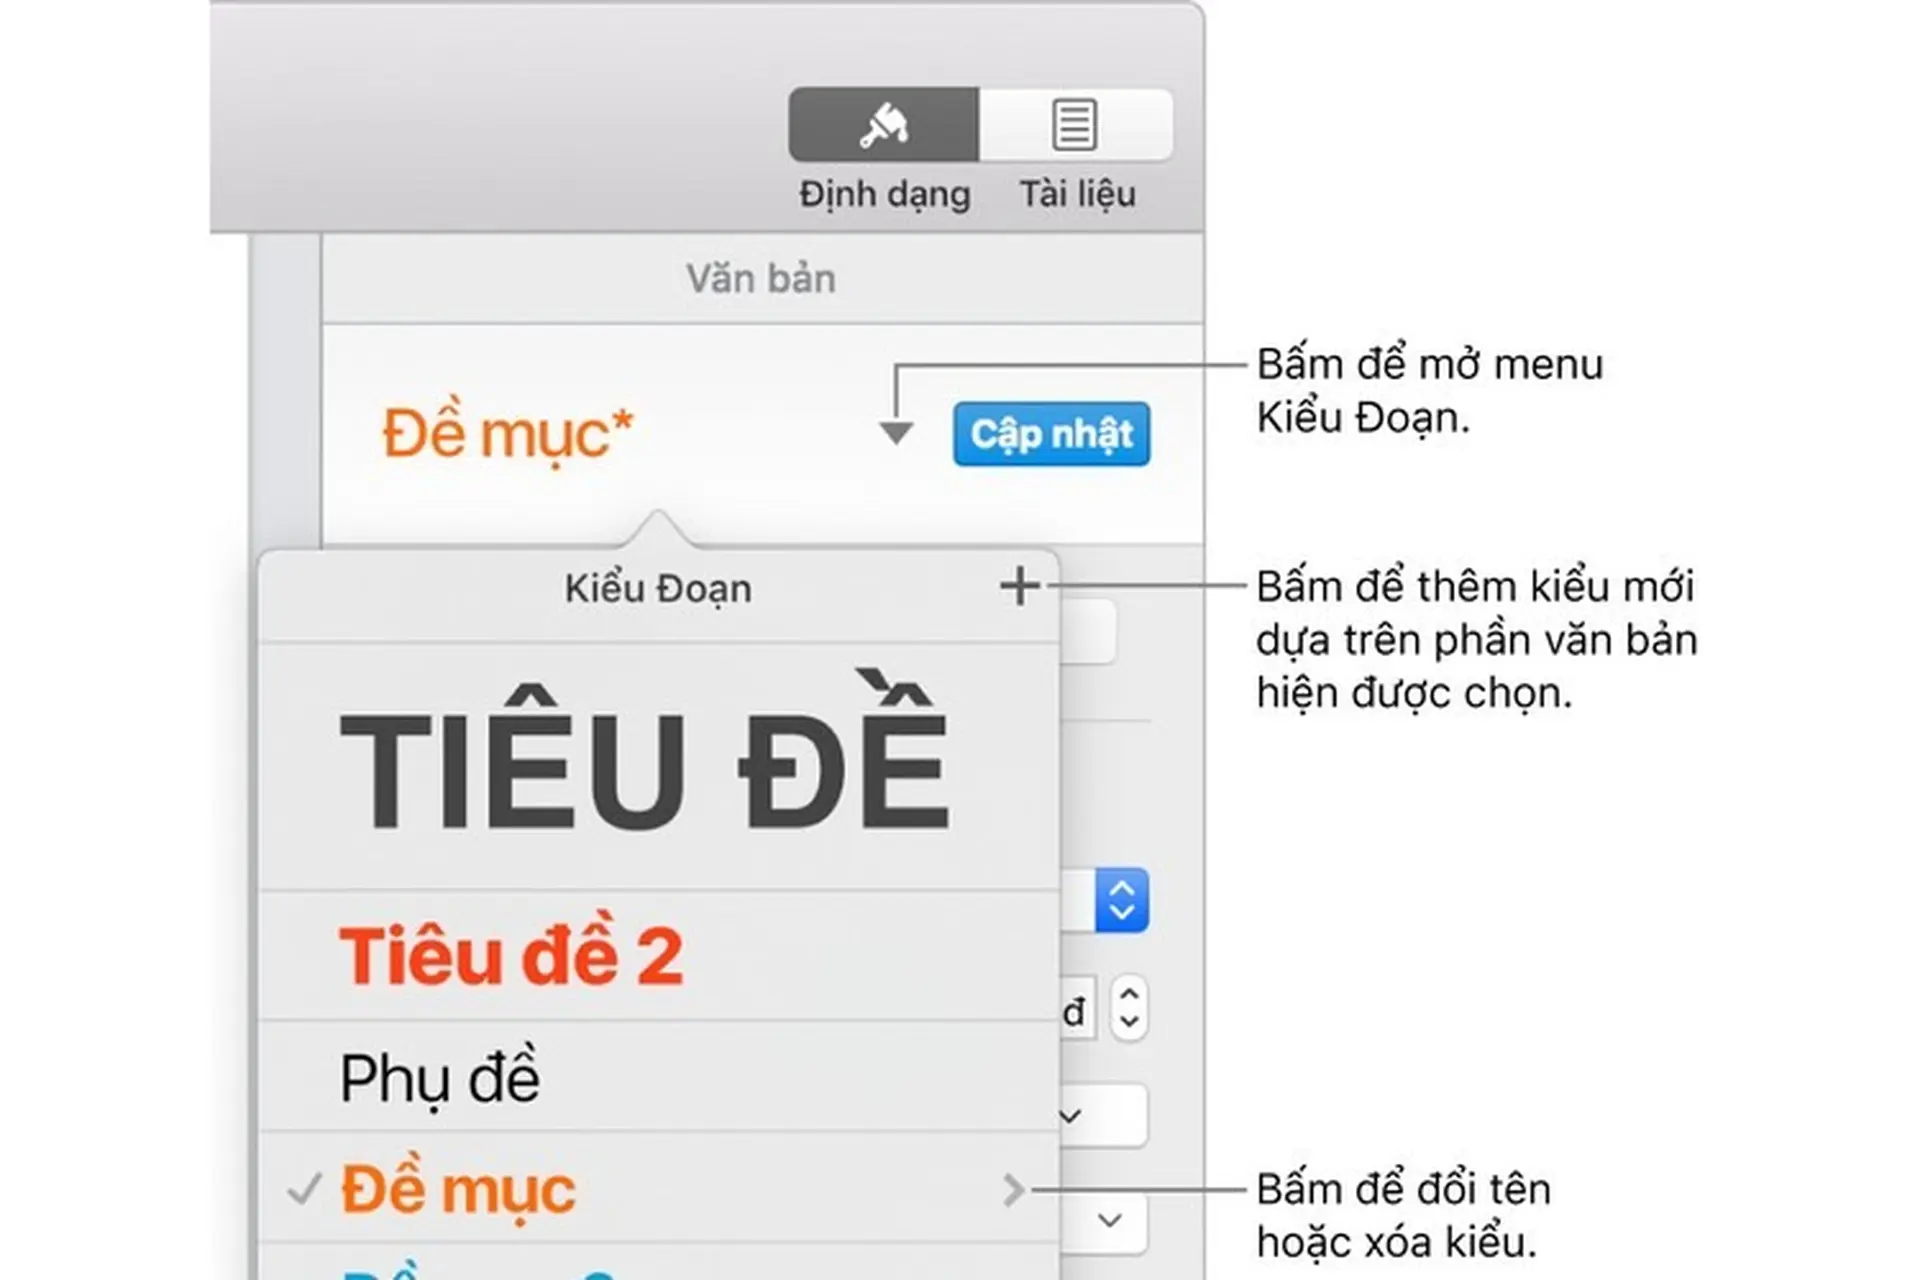Image resolution: width=1920 pixels, height=1280 pixels.
Task: Open the Kiểu Đoạn menu arrow
Action: 896,432
